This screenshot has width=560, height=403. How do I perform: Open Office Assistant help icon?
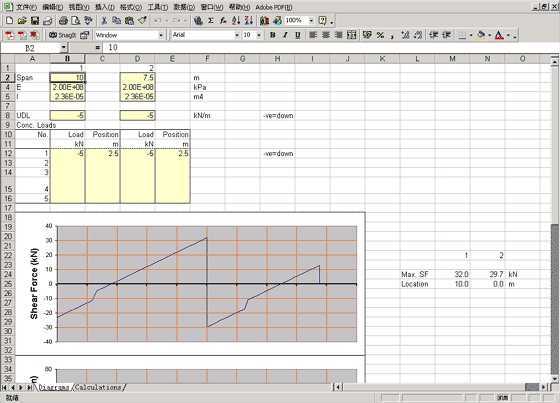pyautogui.click(x=322, y=21)
